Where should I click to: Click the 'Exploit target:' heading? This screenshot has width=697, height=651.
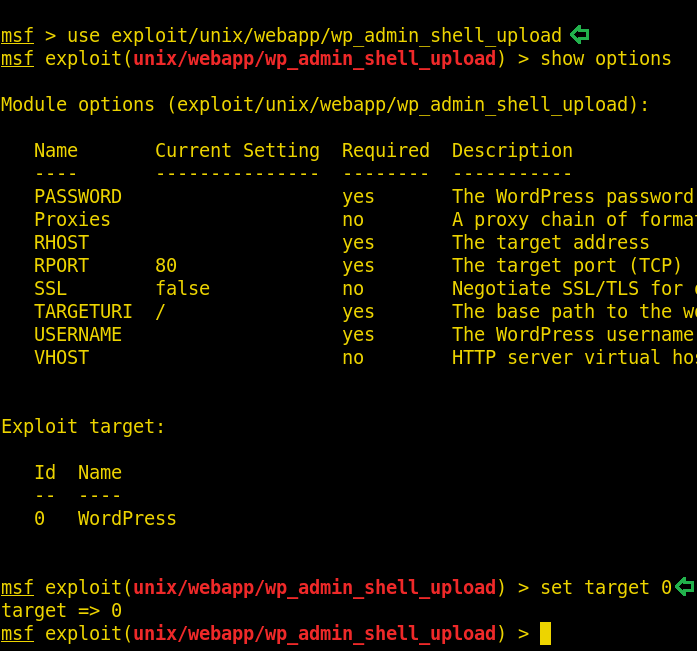click(x=83, y=427)
